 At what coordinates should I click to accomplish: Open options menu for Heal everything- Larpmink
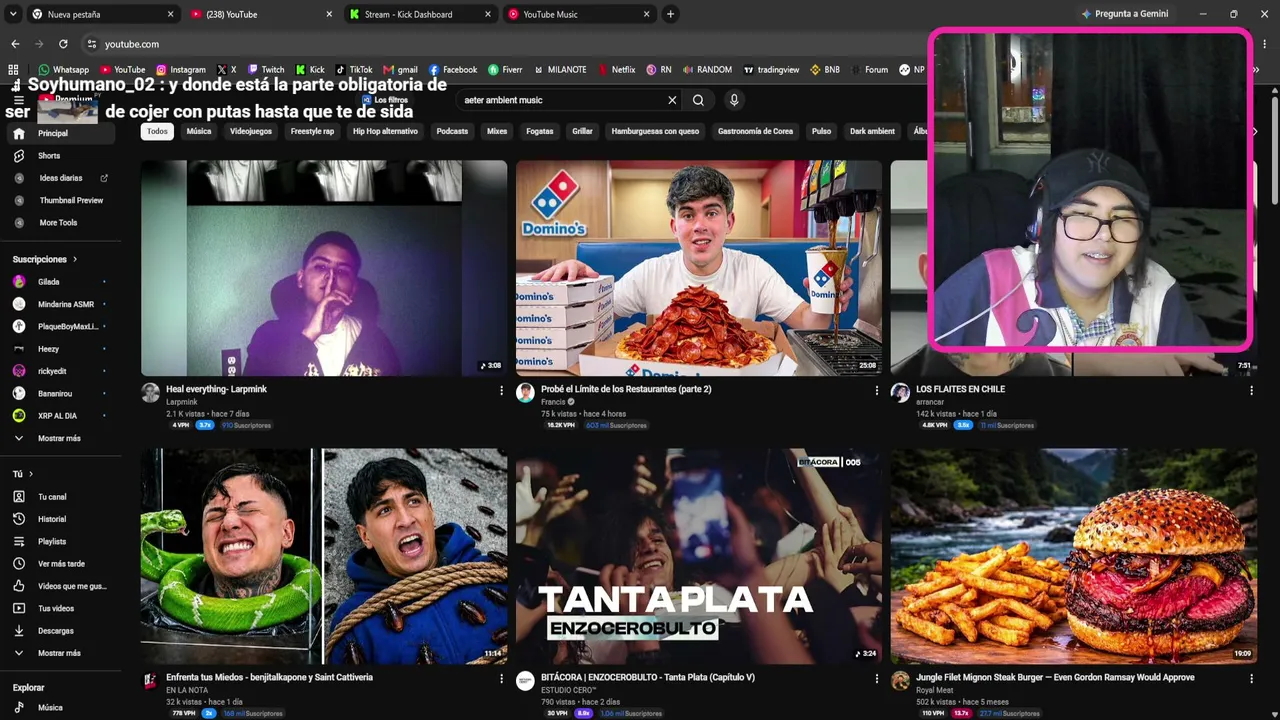501,390
